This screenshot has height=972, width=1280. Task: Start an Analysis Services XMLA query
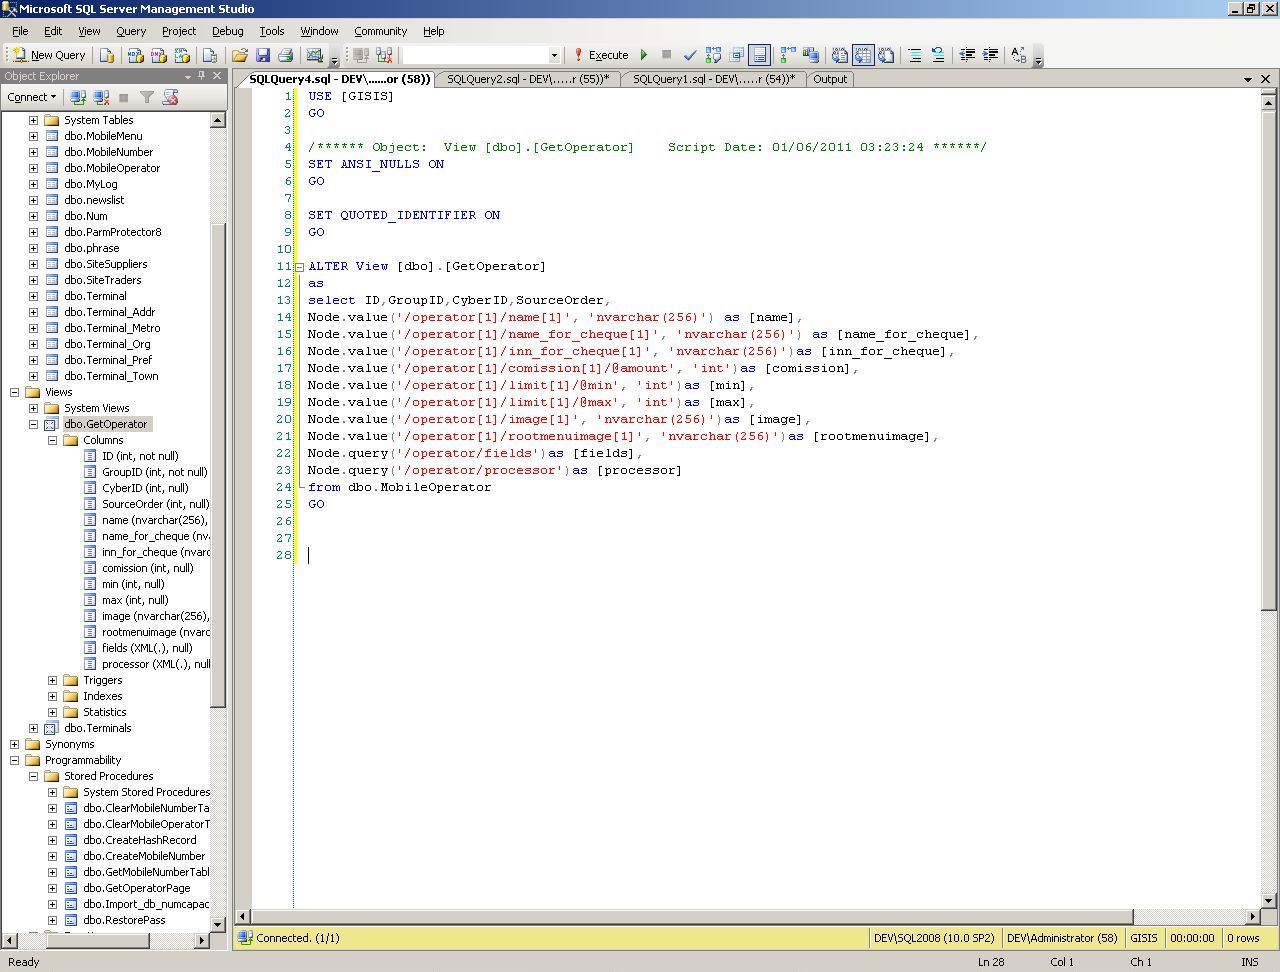pyautogui.click(x=182, y=55)
